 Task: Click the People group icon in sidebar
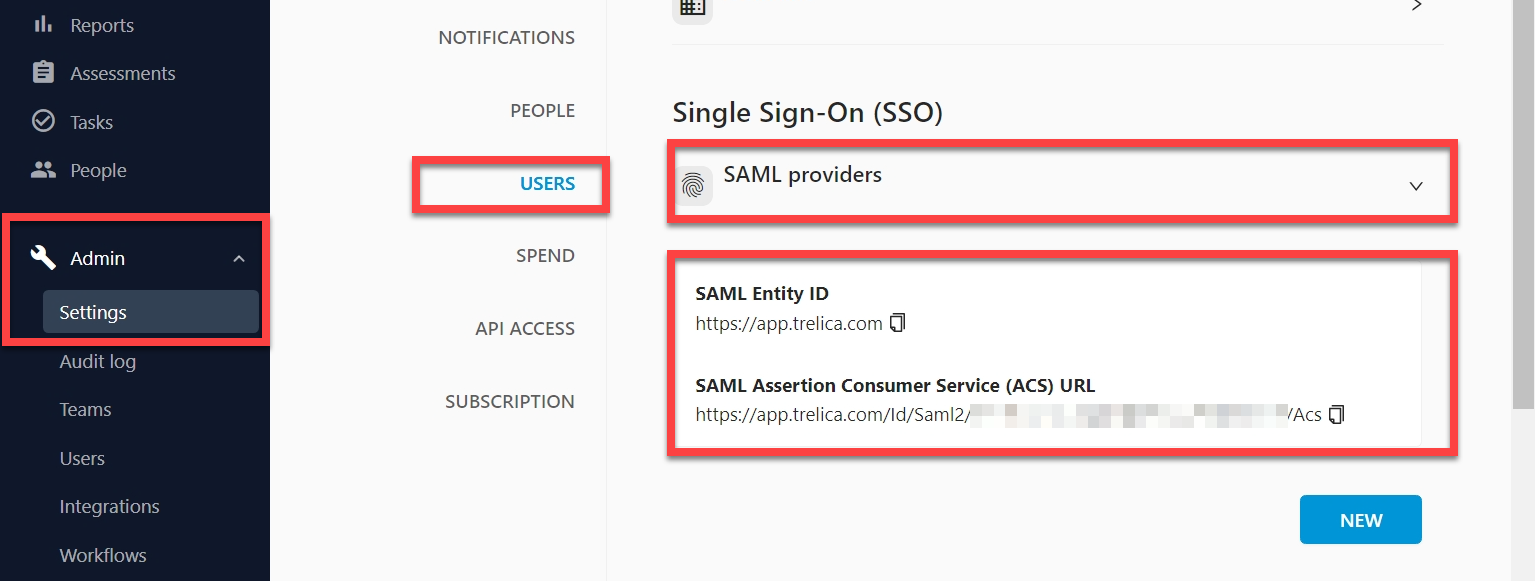coord(43,170)
